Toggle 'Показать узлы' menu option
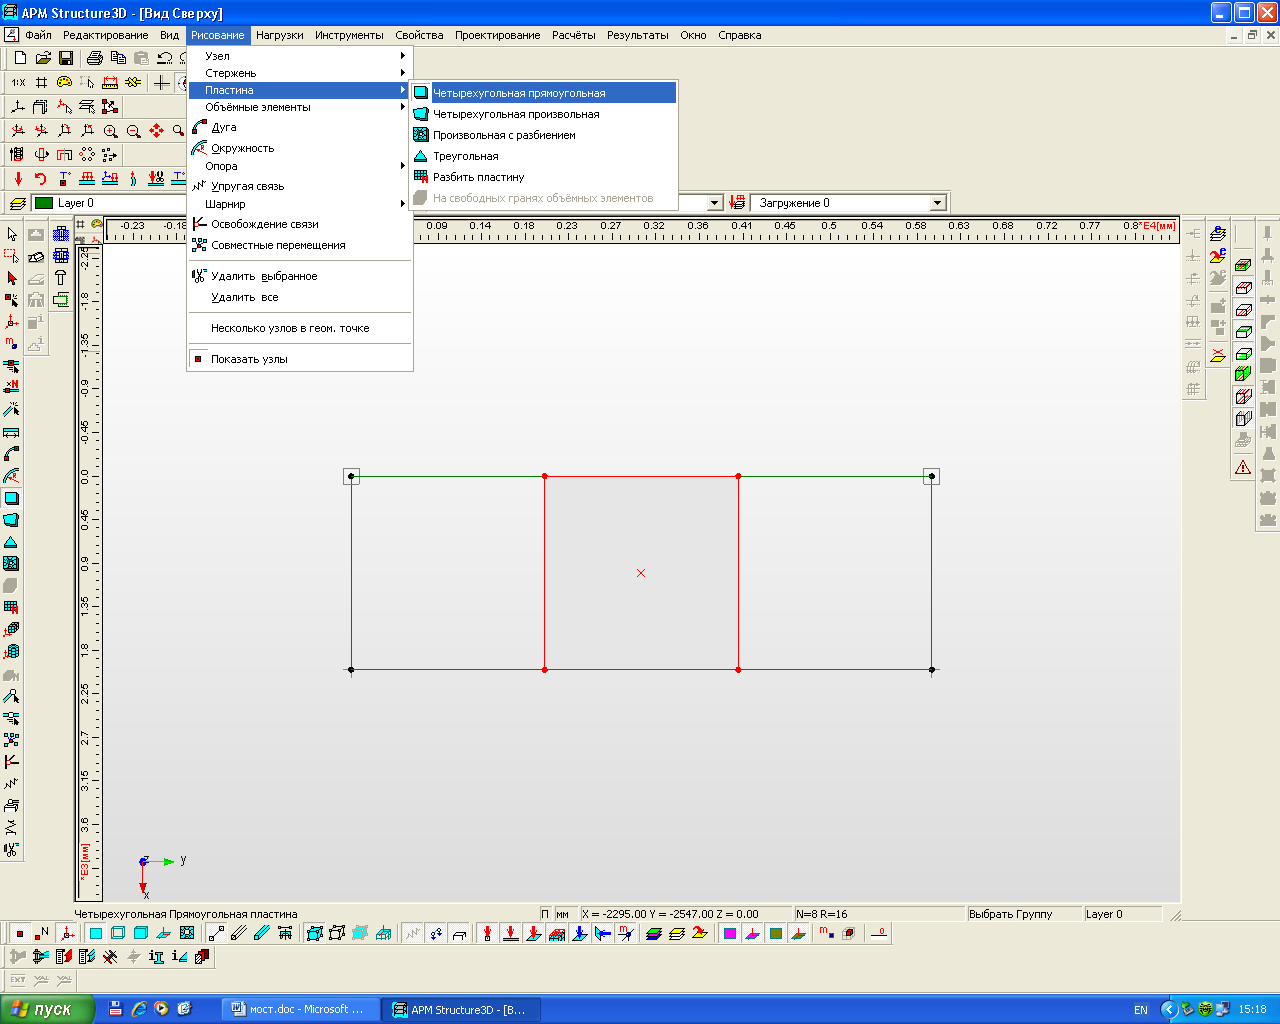This screenshot has height=1024, width=1280. (x=249, y=359)
